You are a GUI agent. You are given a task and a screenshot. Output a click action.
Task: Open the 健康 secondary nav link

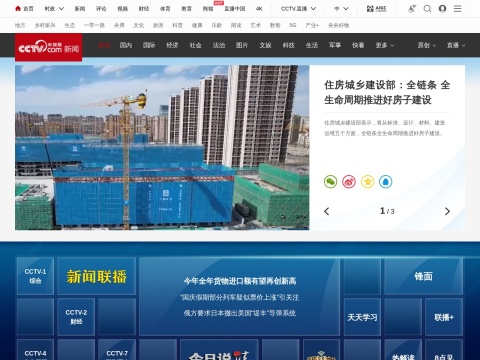pos(197,25)
